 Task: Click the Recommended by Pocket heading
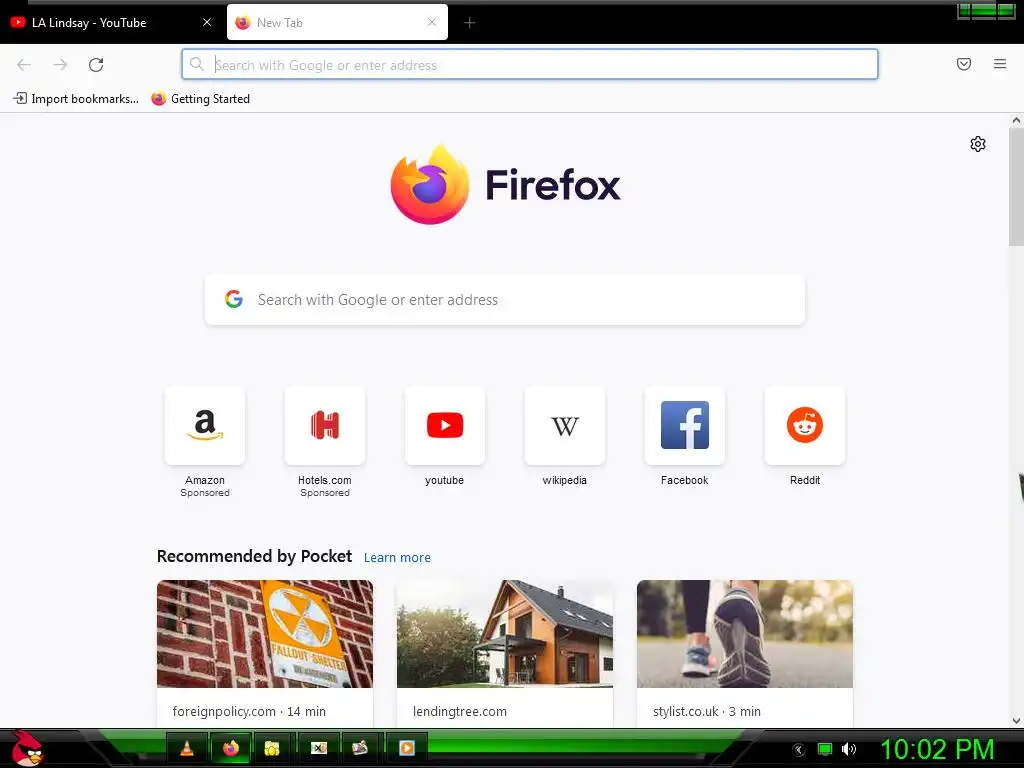click(x=254, y=556)
